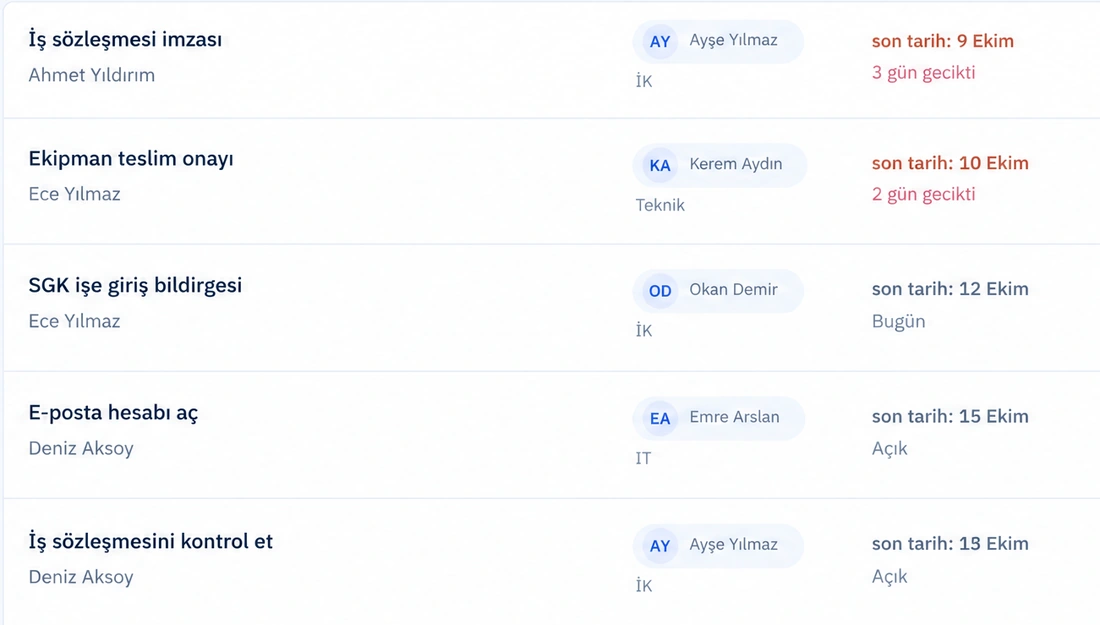Click the Teknik department label
Screen dimensions: 1100x625
pos(659,205)
